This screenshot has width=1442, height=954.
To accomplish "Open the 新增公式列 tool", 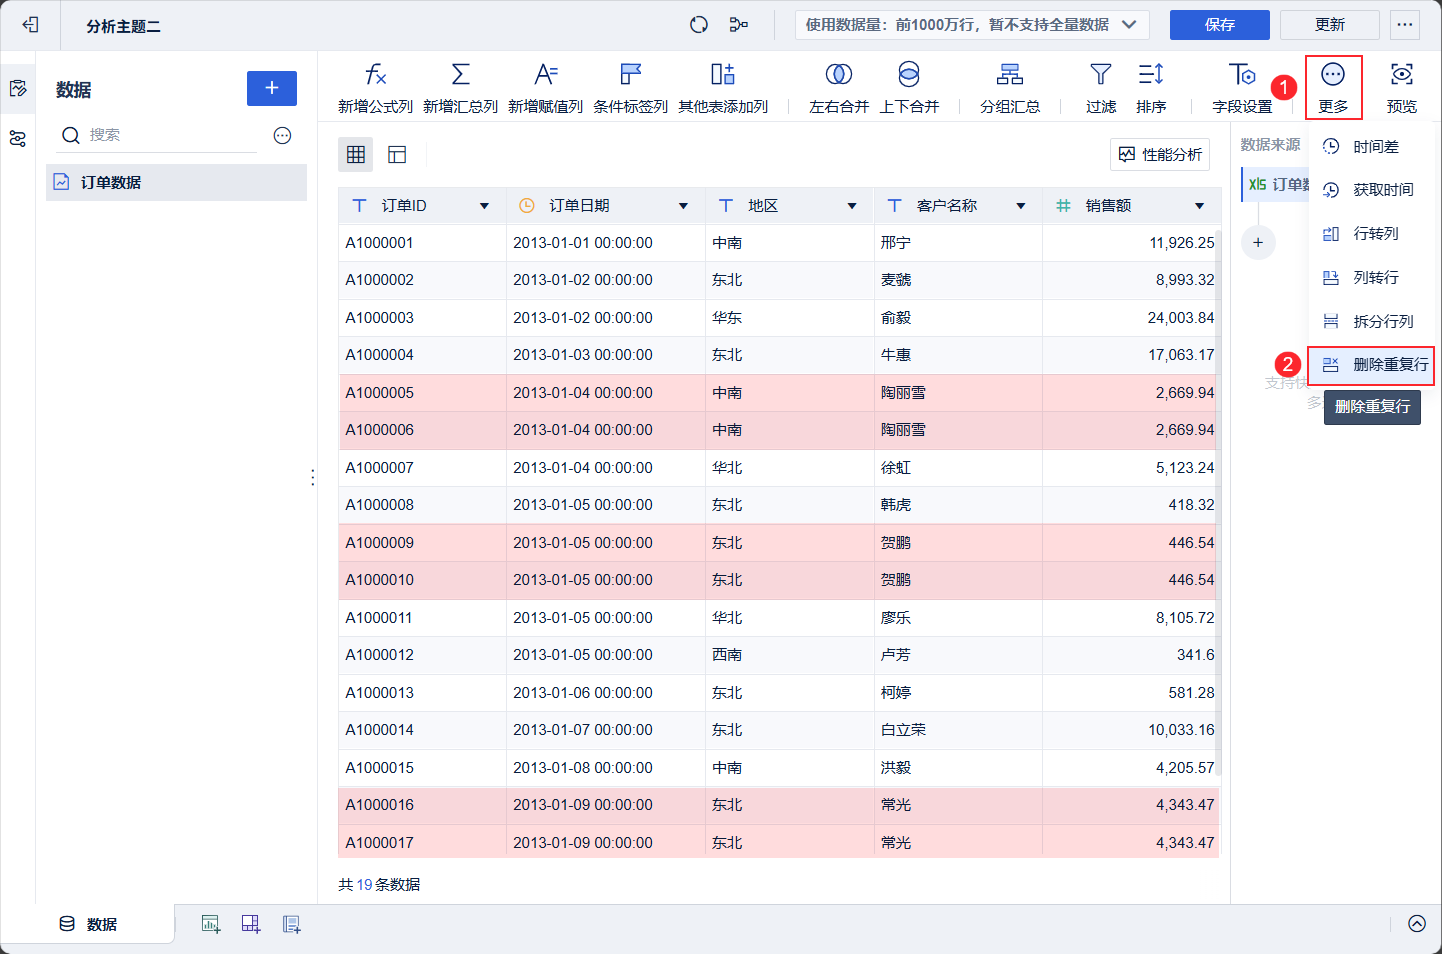I will [x=375, y=87].
